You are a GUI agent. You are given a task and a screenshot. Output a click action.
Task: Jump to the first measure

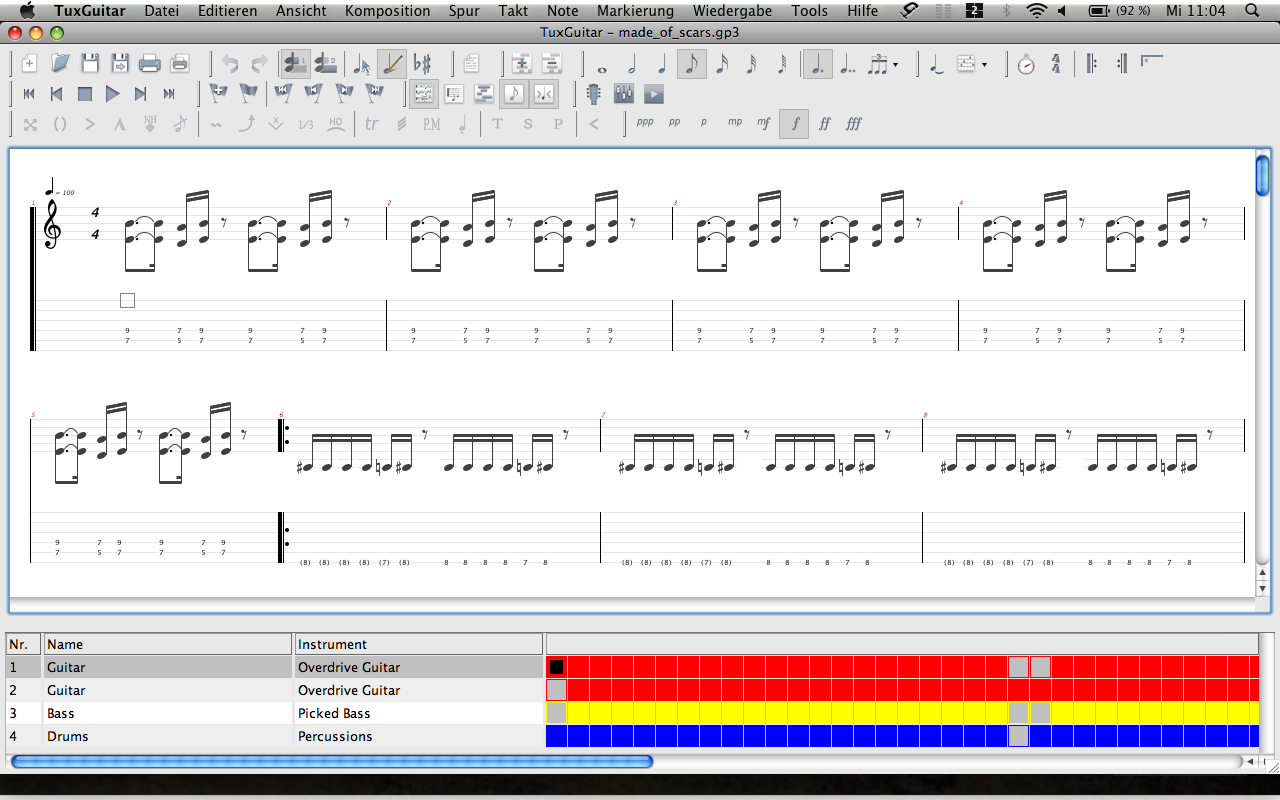[x=29, y=94]
